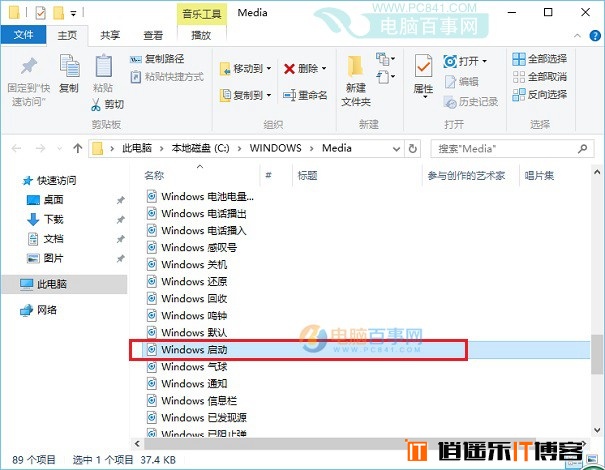The width and height of the screenshot is (605, 470).
Task: Switch to Play (播放) tab
Action: click(x=201, y=35)
